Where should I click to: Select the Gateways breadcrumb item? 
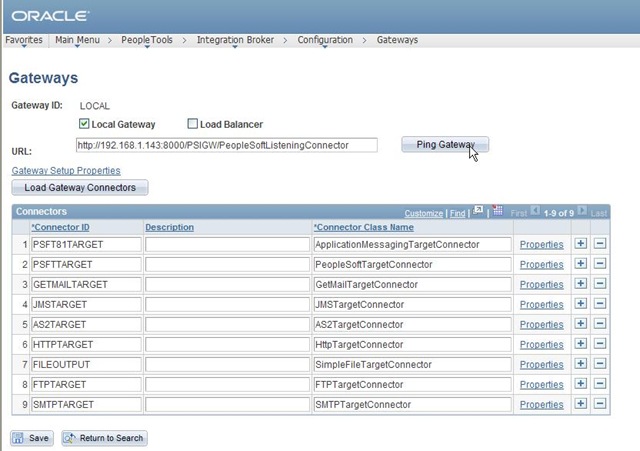pyautogui.click(x=397, y=40)
